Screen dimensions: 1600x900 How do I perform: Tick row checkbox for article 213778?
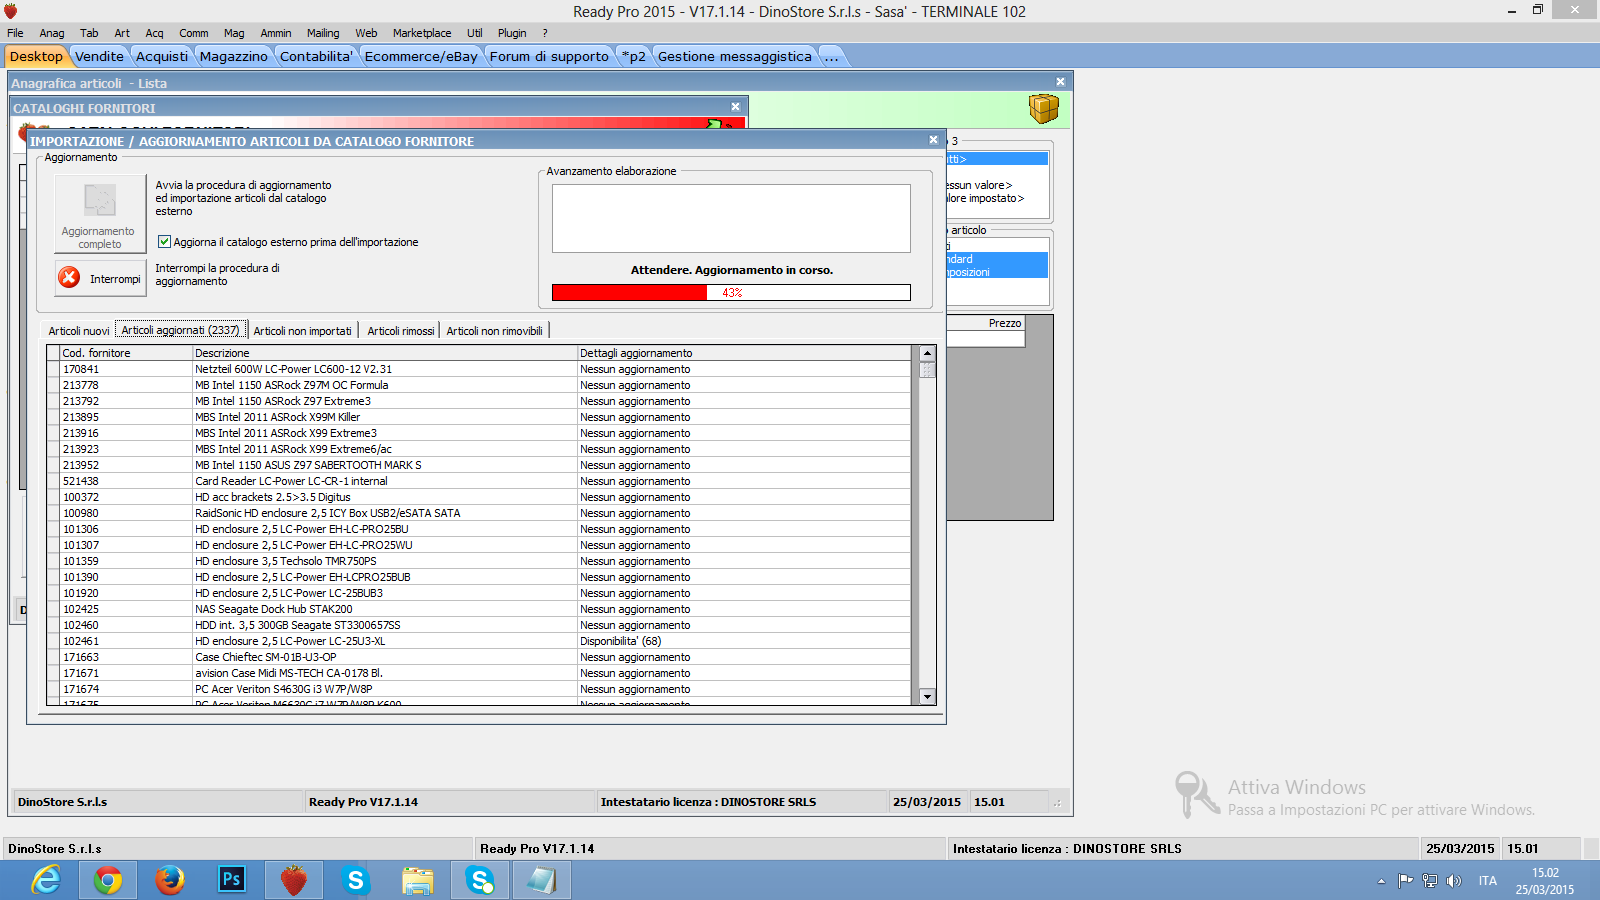53,385
